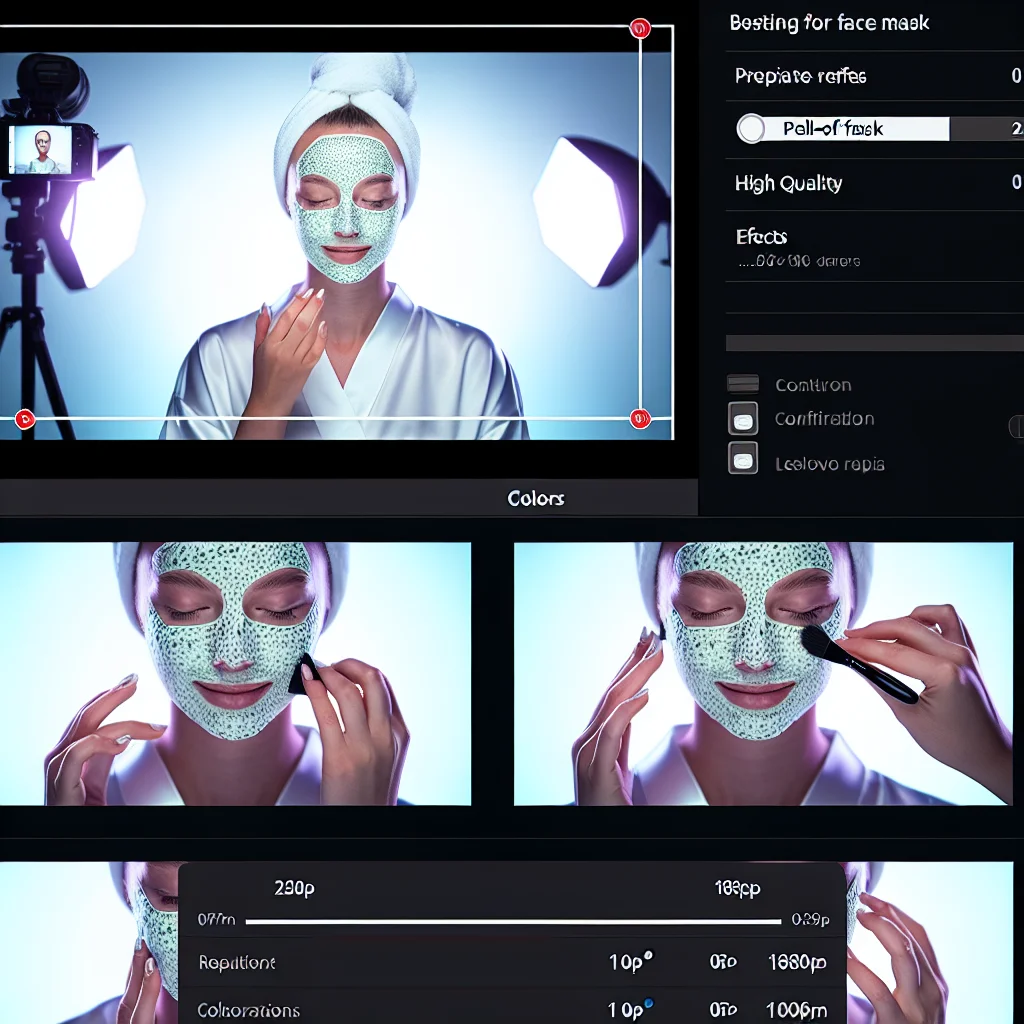Click the blue dot in the Coloorations row
1024x1024 pixels.
(649, 1003)
